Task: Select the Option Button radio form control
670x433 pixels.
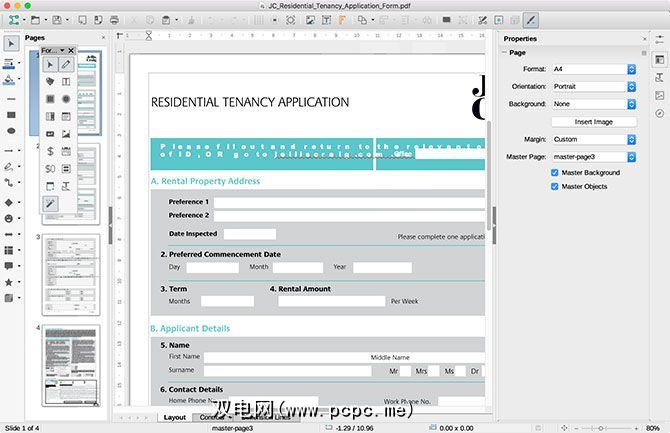Action: tap(66, 99)
